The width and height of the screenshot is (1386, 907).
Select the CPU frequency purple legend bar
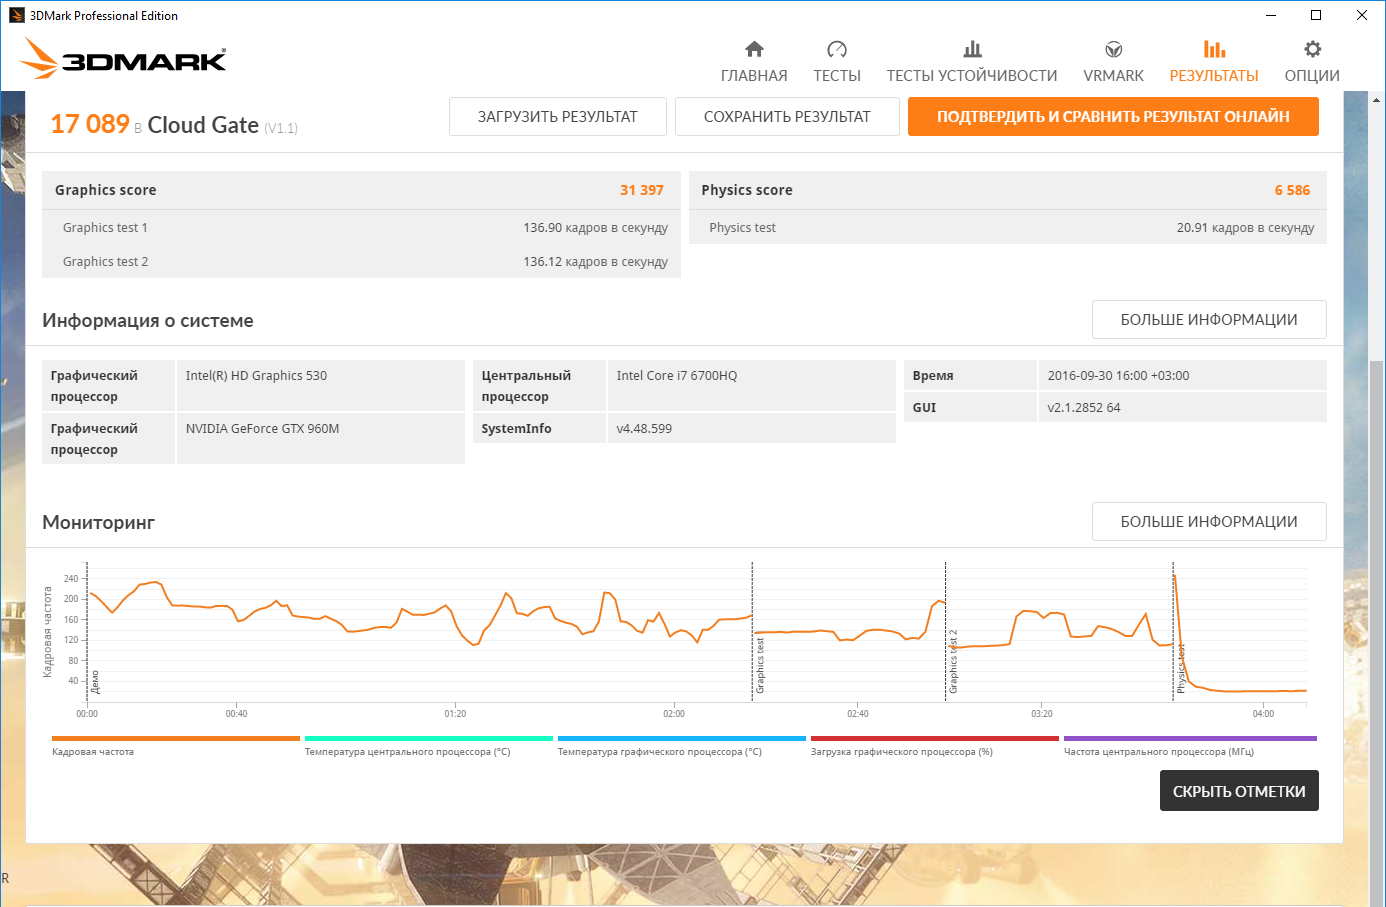click(x=1190, y=738)
